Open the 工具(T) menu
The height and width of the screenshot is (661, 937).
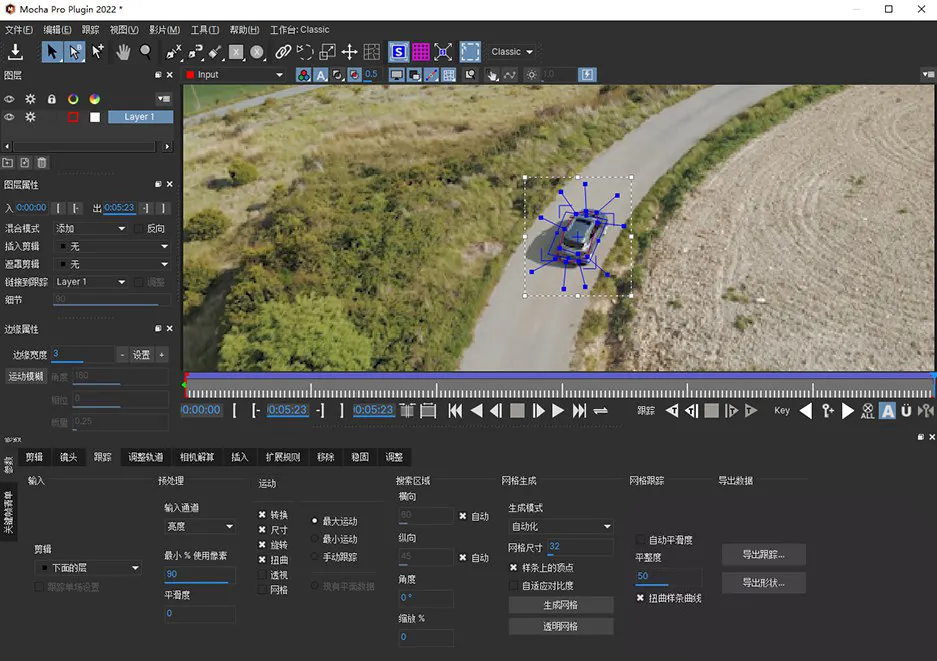tap(205, 30)
